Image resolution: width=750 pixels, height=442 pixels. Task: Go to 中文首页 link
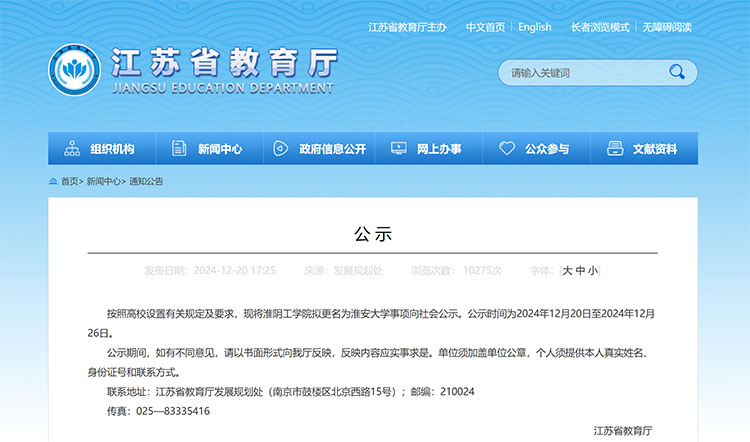[x=485, y=27]
